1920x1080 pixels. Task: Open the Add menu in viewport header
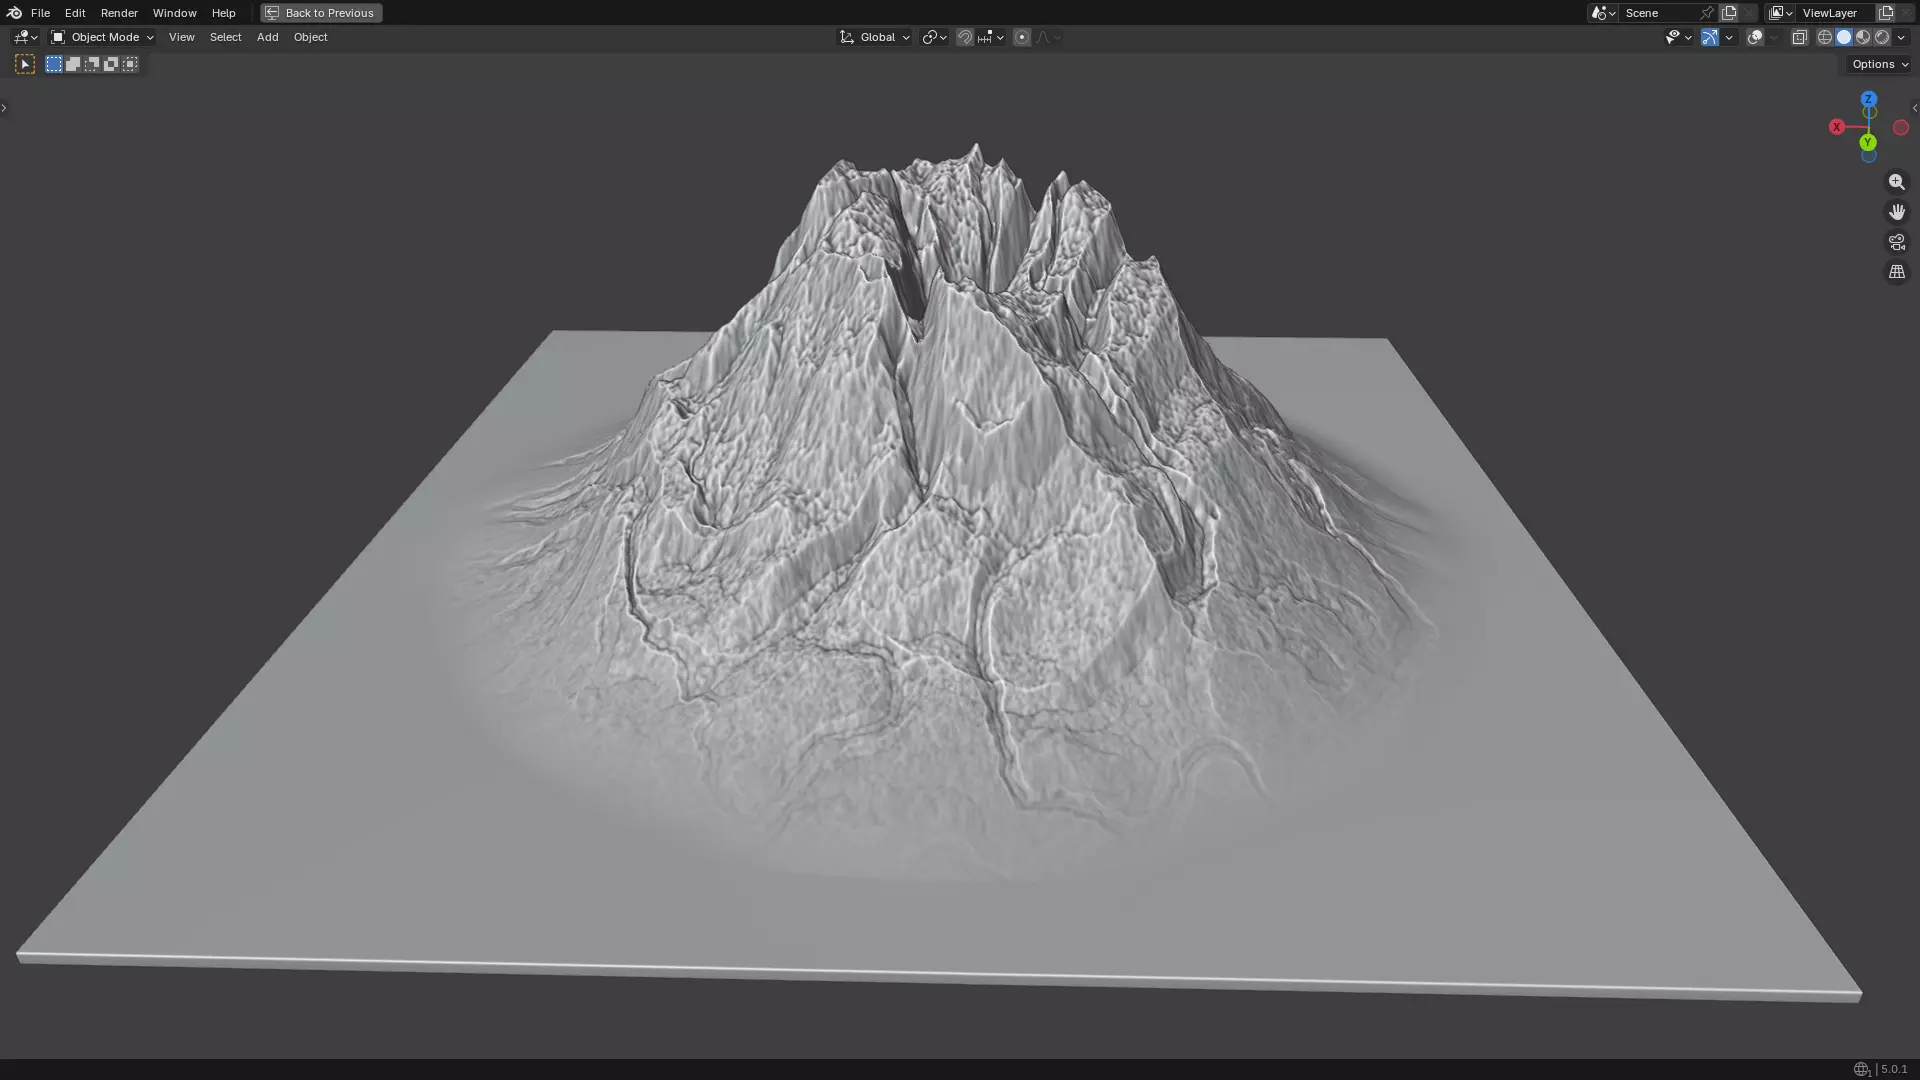coord(267,37)
